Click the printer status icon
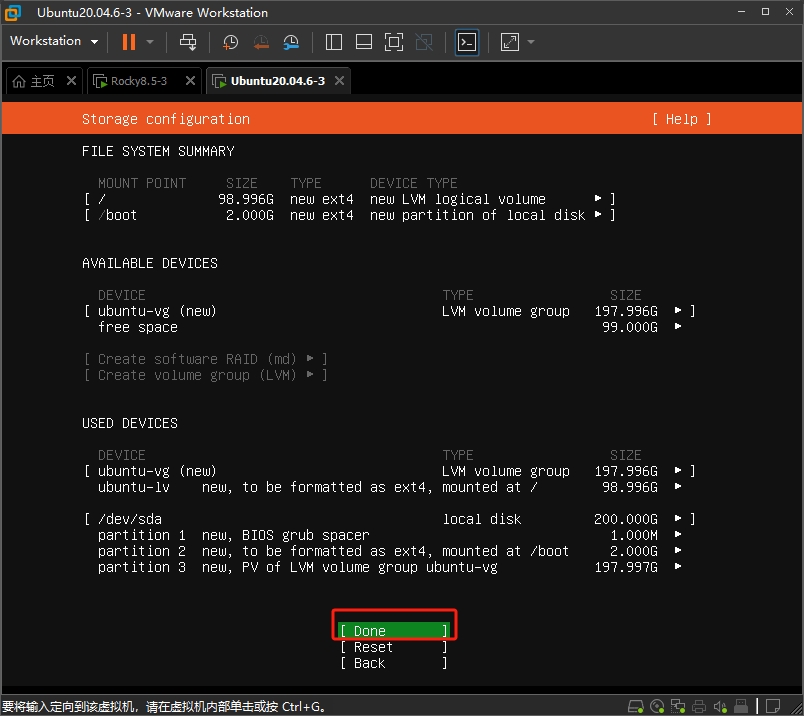804x716 pixels. [x=699, y=706]
